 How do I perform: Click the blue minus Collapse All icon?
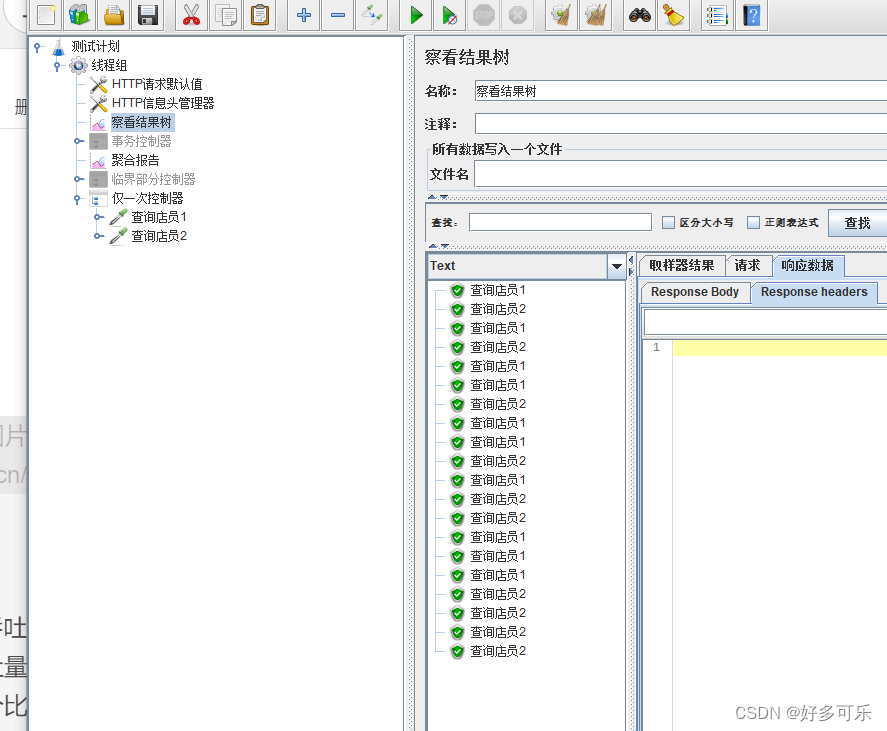coord(338,15)
